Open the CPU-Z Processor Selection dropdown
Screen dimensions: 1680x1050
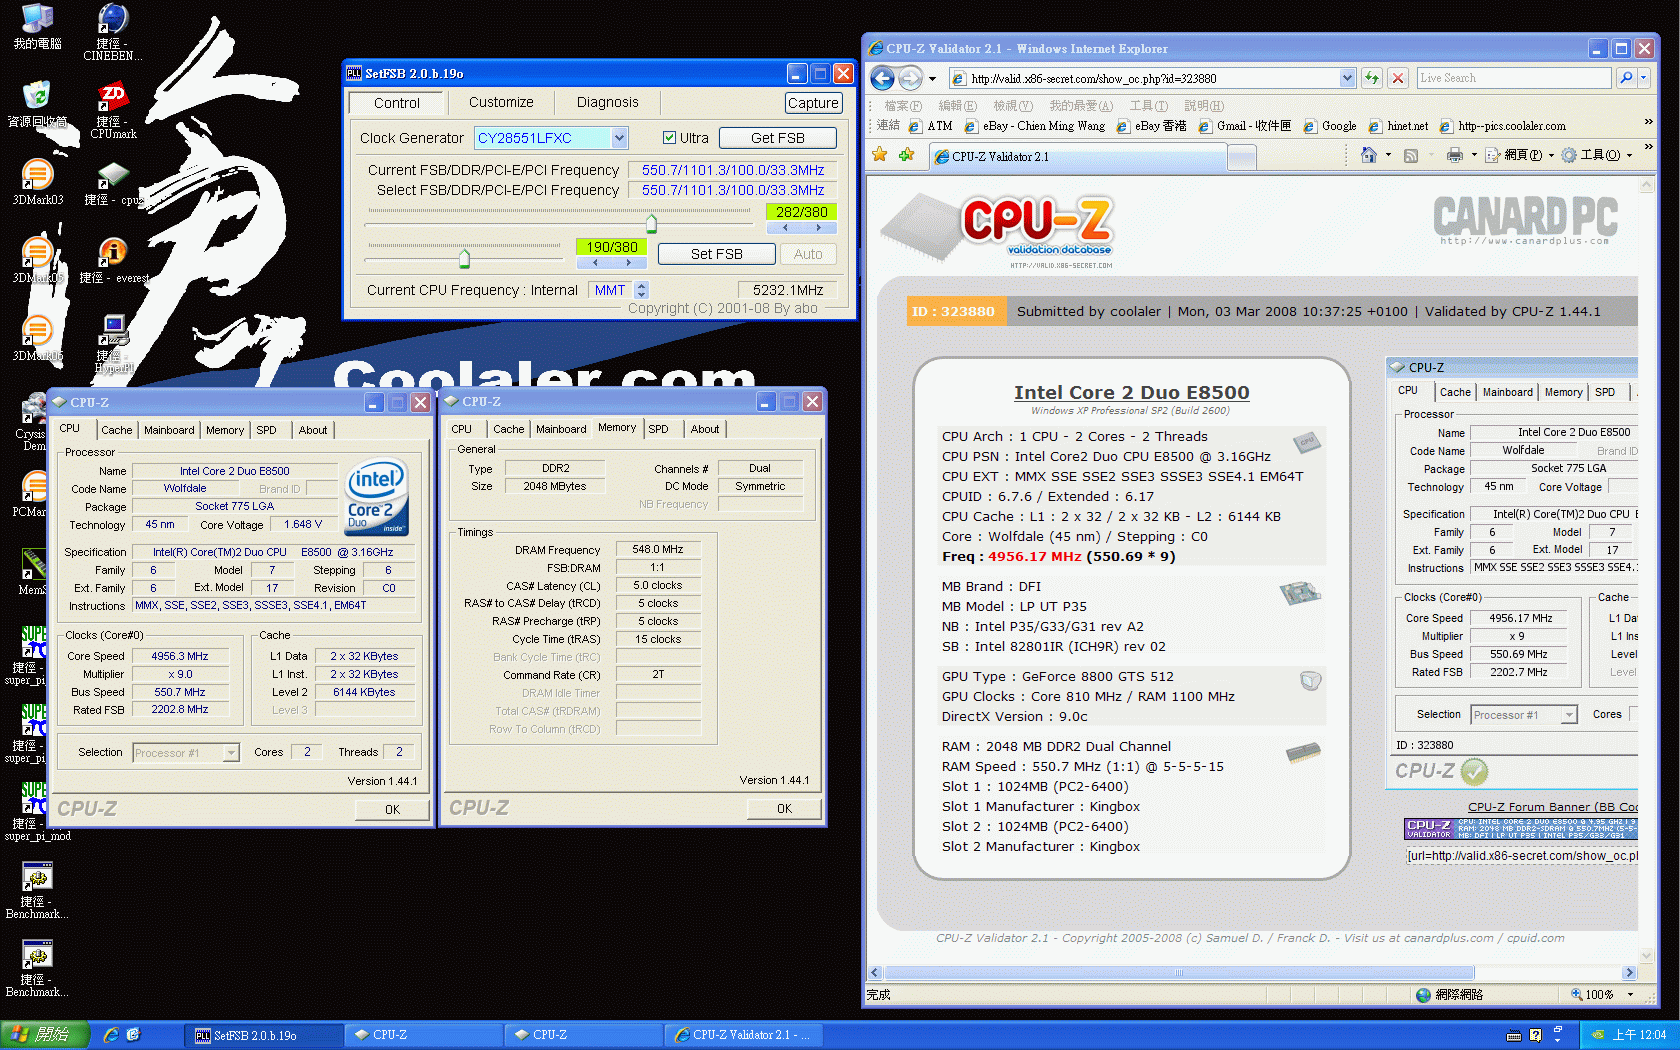pos(231,753)
